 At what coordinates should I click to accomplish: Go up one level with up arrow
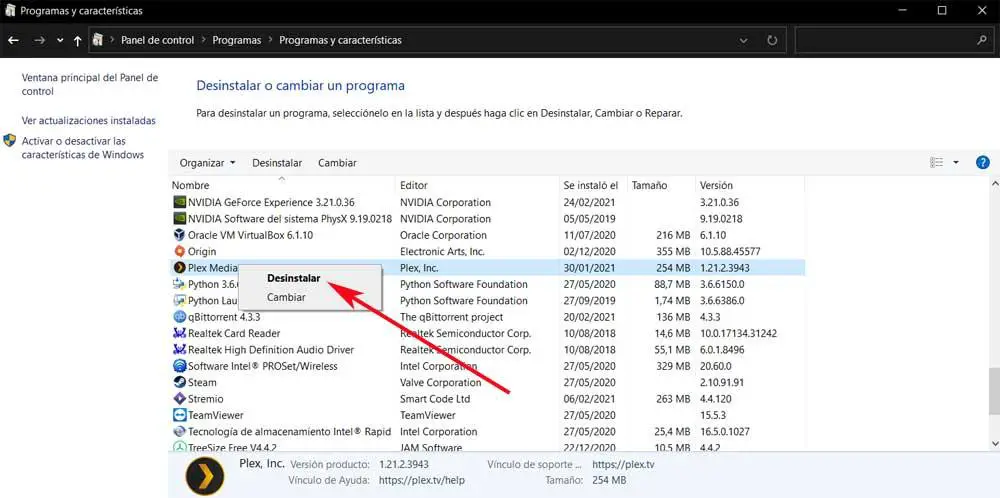[x=77, y=41]
